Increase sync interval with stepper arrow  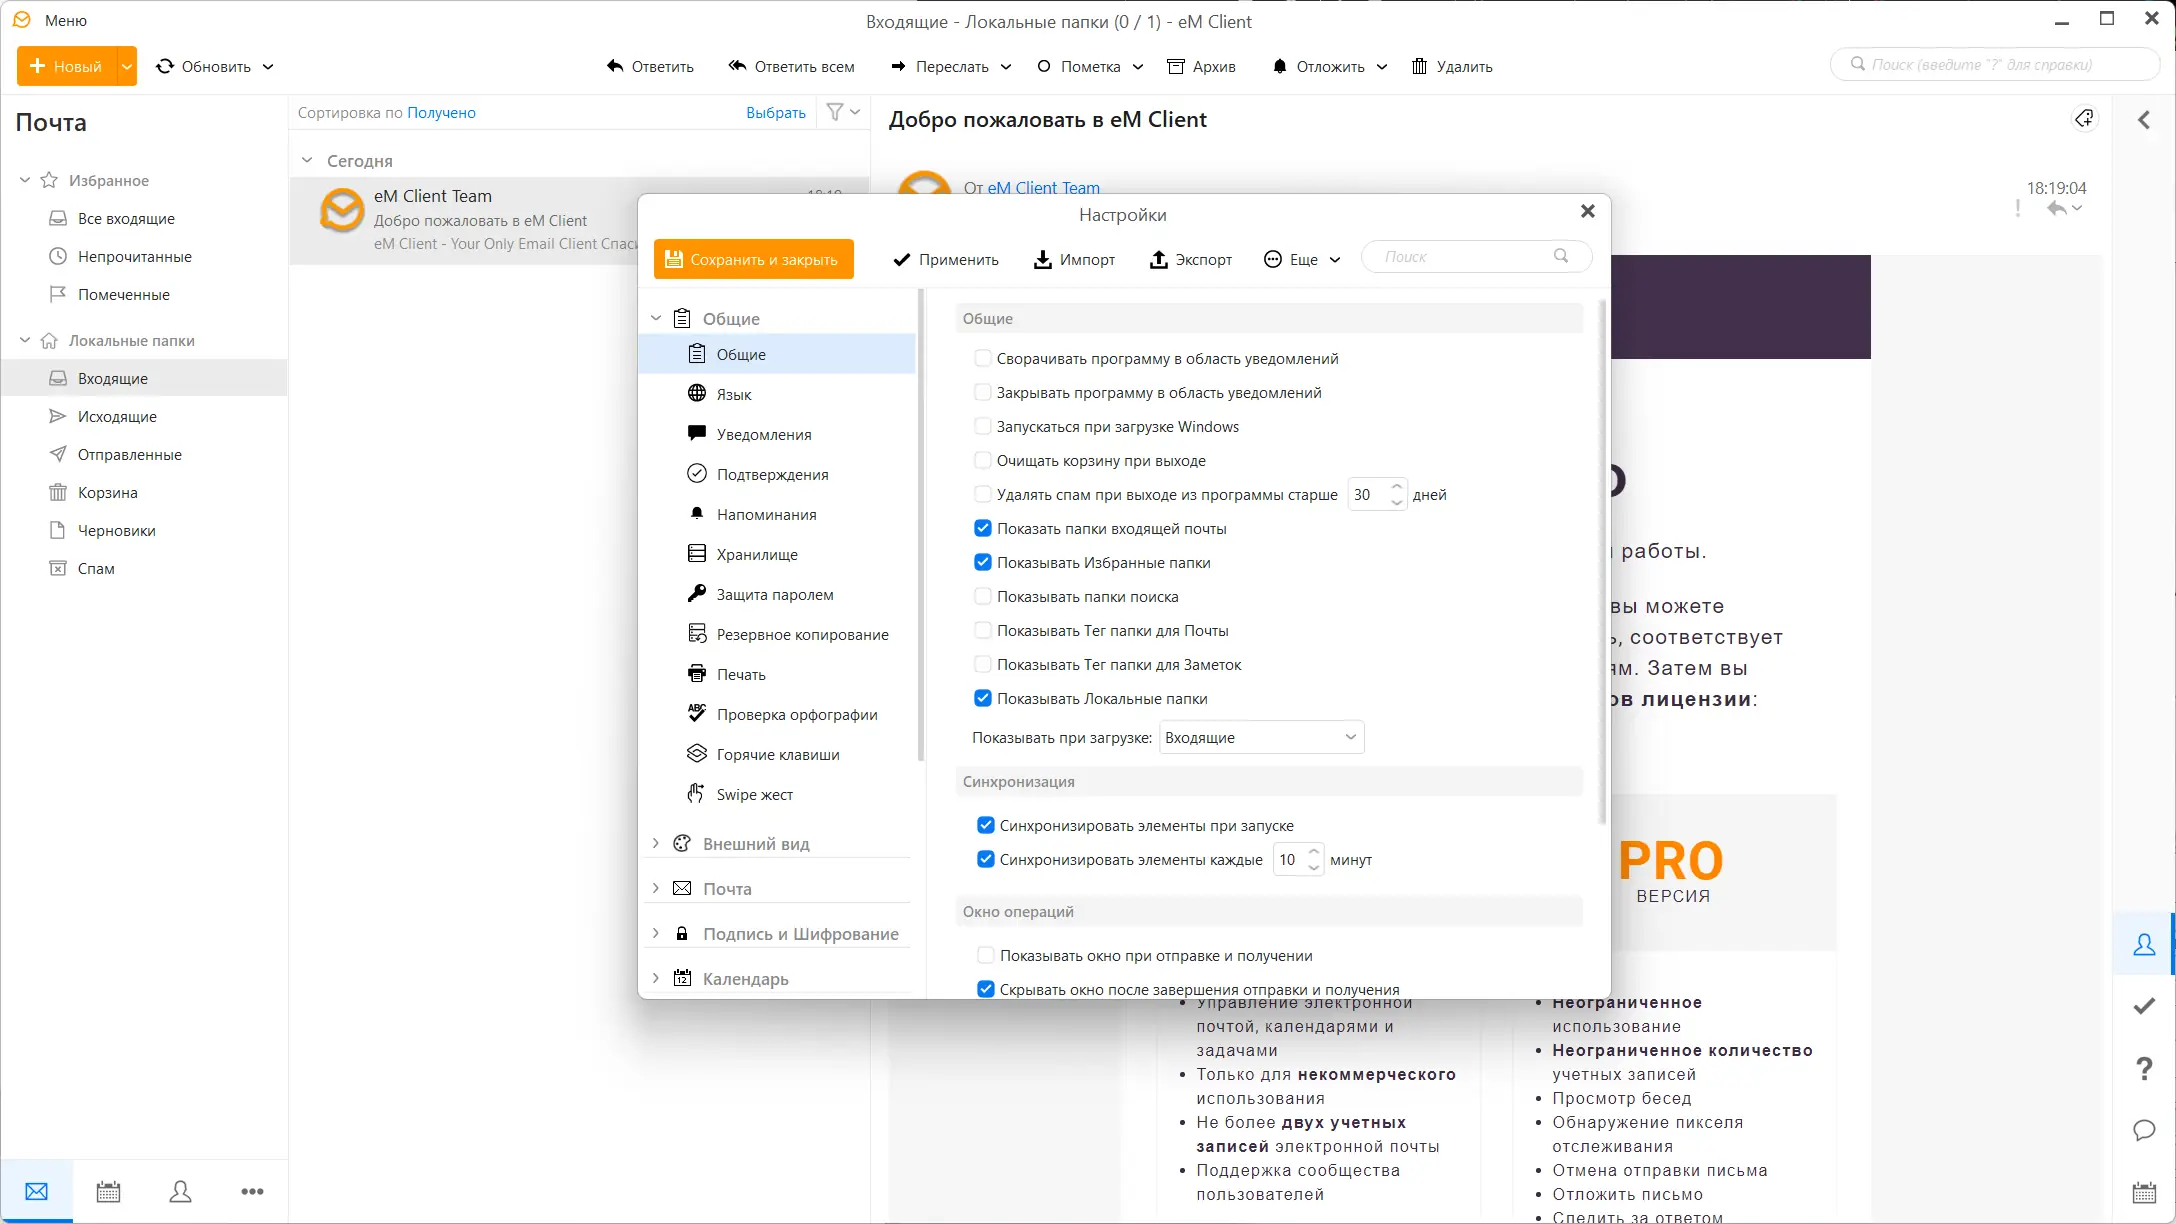[1313, 853]
